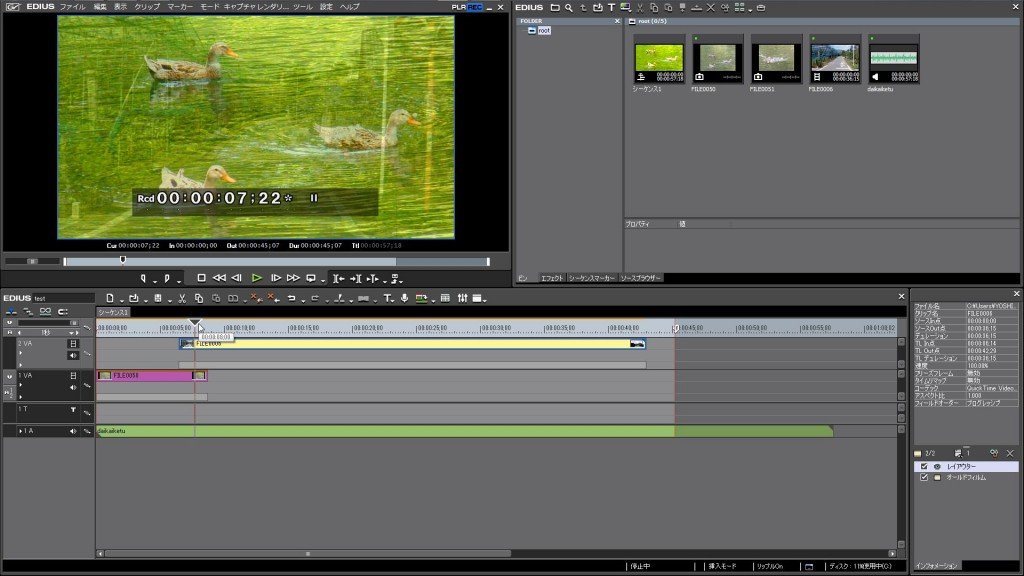This screenshot has height=576, width=1024.
Task: Click the insert/overwrite mode toggle icon
Action: click(x=12, y=312)
